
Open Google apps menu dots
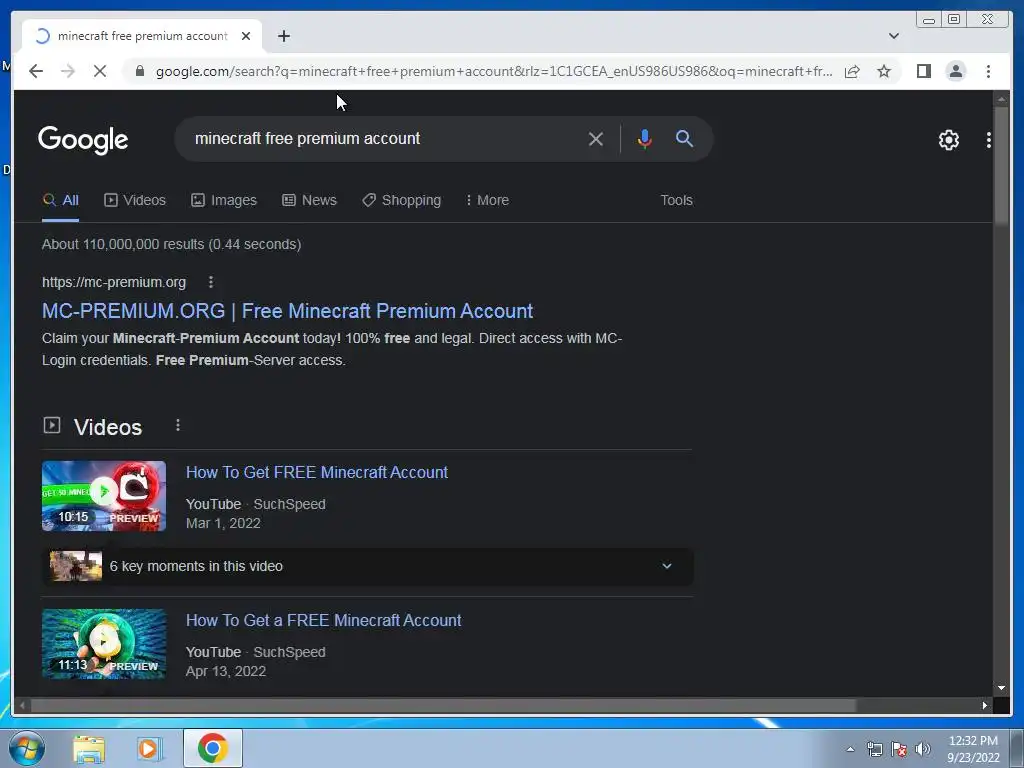(x=988, y=140)
